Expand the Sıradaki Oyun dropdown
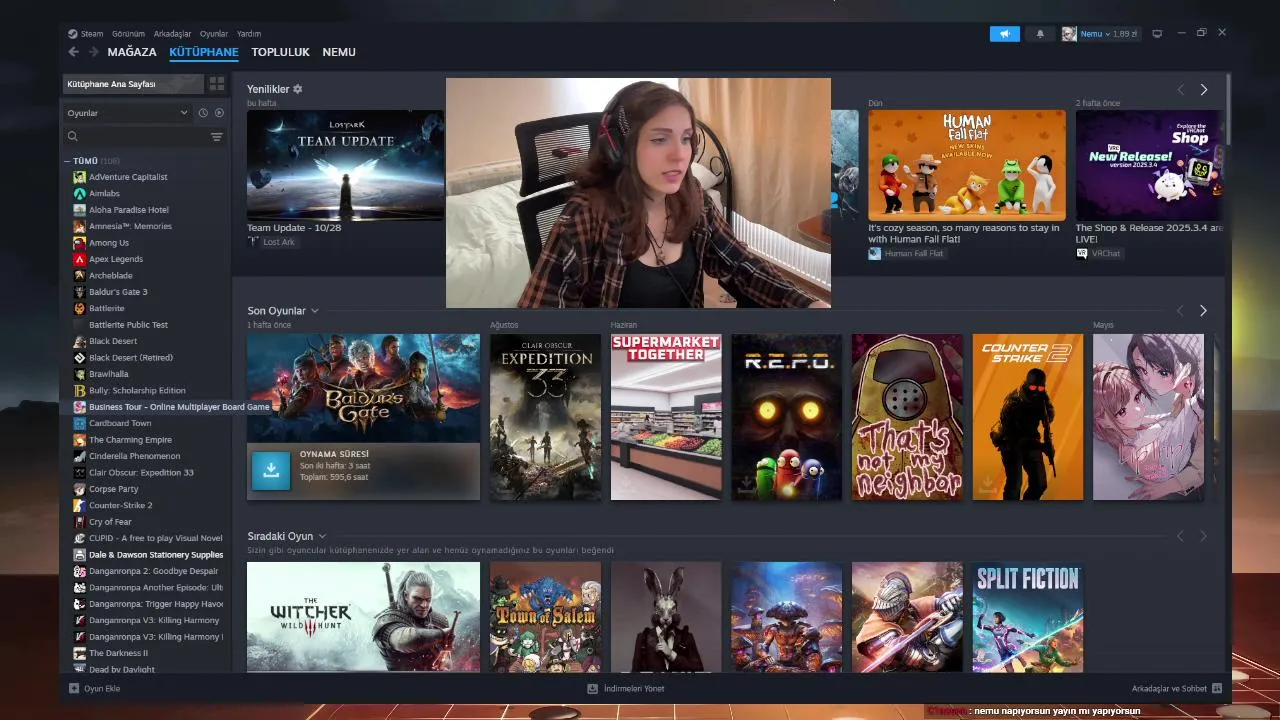Viewport: 1280px width, 720px height. (x=322, y=536)
